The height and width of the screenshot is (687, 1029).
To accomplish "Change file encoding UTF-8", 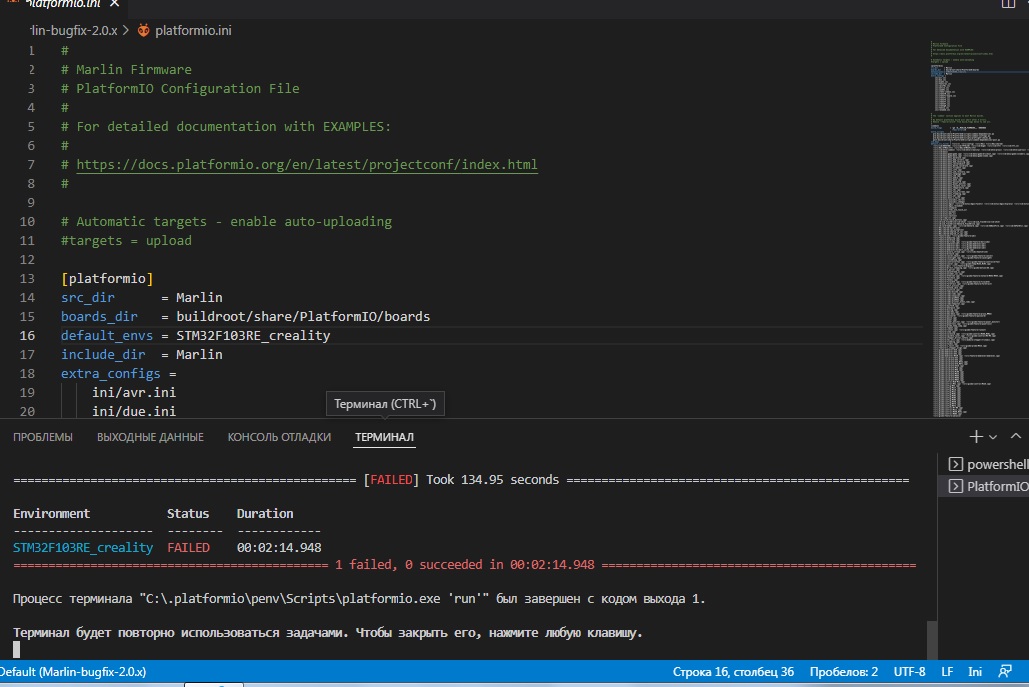I will tap(909, 671).
